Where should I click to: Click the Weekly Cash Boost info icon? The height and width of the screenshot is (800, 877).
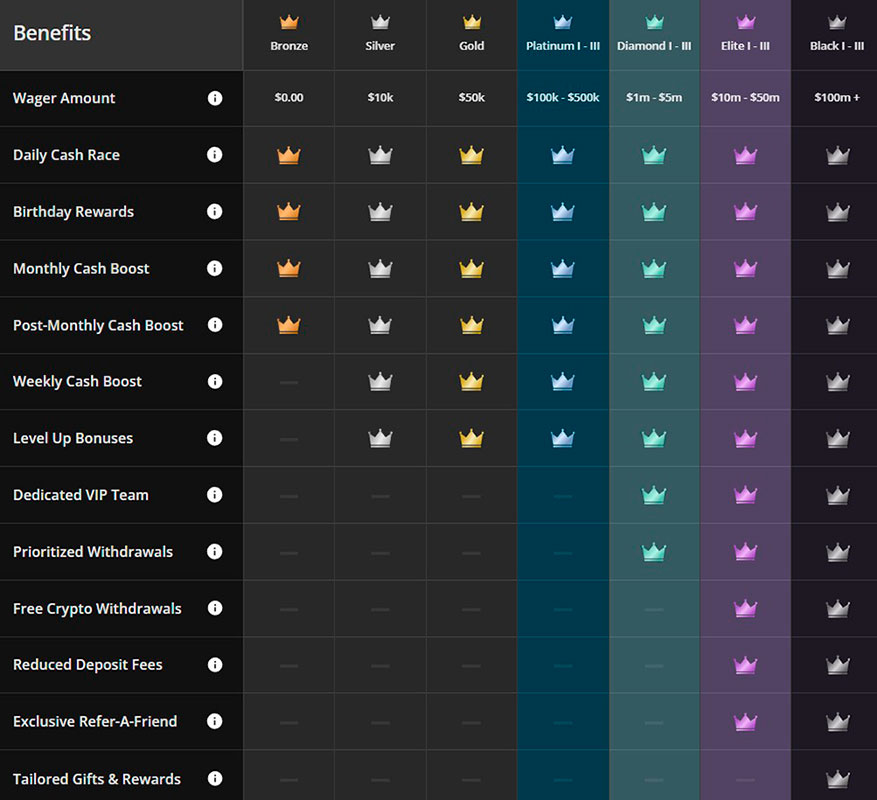coord(214,381)
